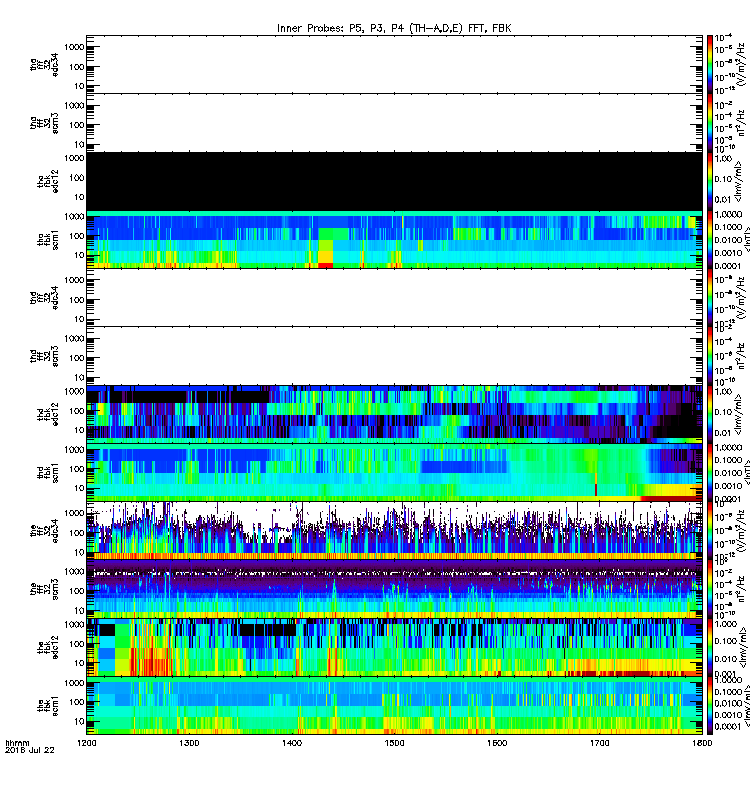Click the 'hhmm' axis units label
Image resolution: width=750 pixels, height=800 pixels.
click(x=17, y=743)
